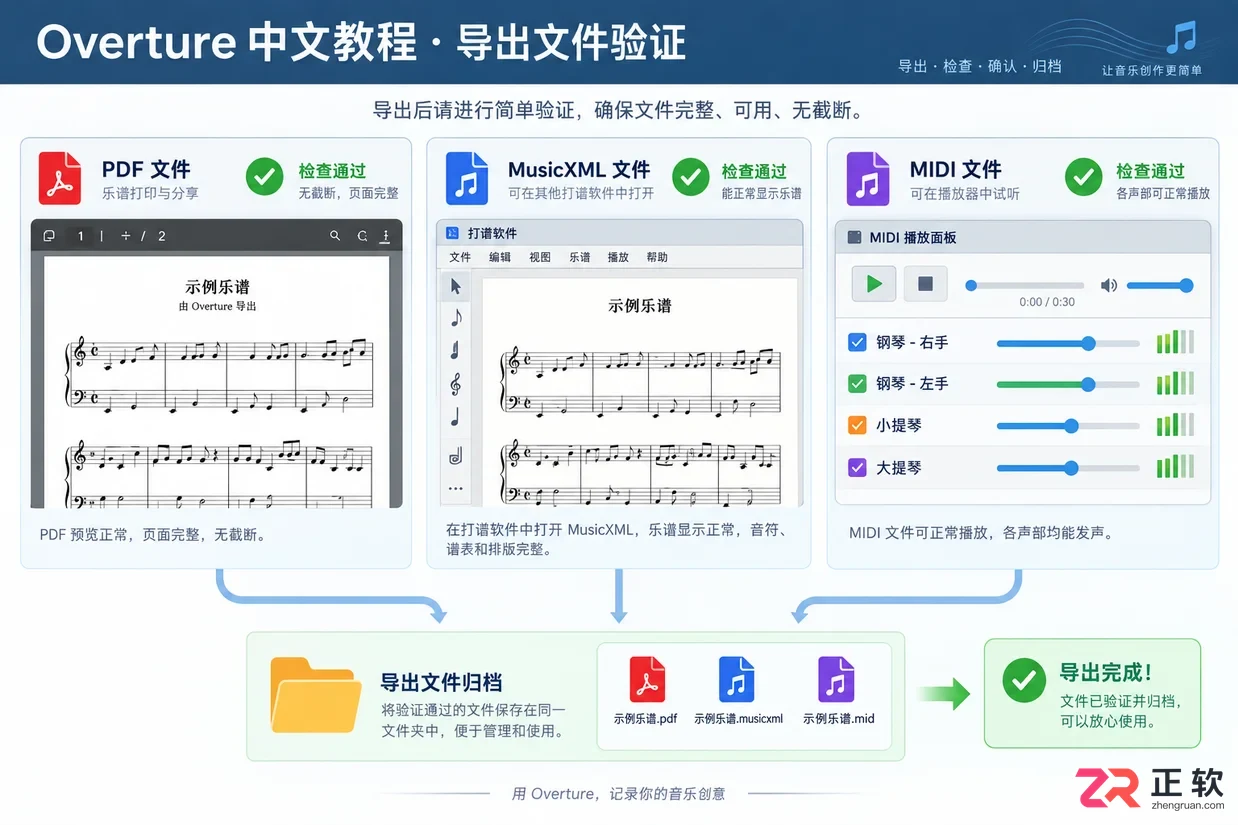Select the quarter note tool below the treble clef
This screenshot has width=1238, height=825.
pos(456,417)
